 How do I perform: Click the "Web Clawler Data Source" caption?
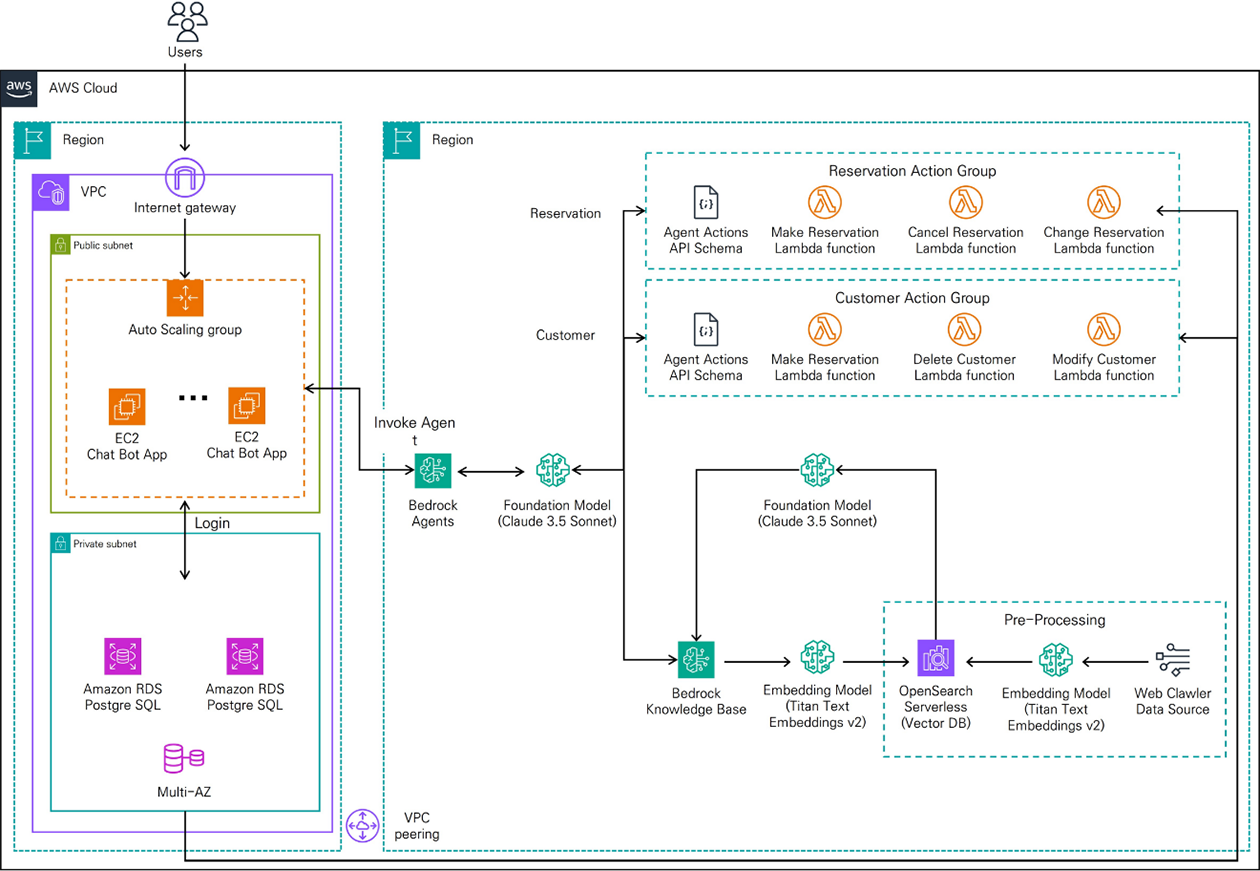[x=1172, y=701]
